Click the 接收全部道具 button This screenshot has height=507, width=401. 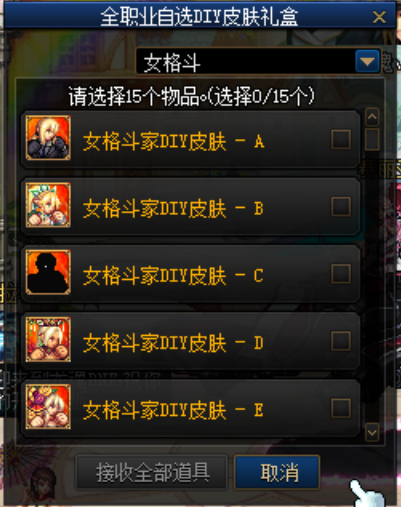[x=152, y=472]
